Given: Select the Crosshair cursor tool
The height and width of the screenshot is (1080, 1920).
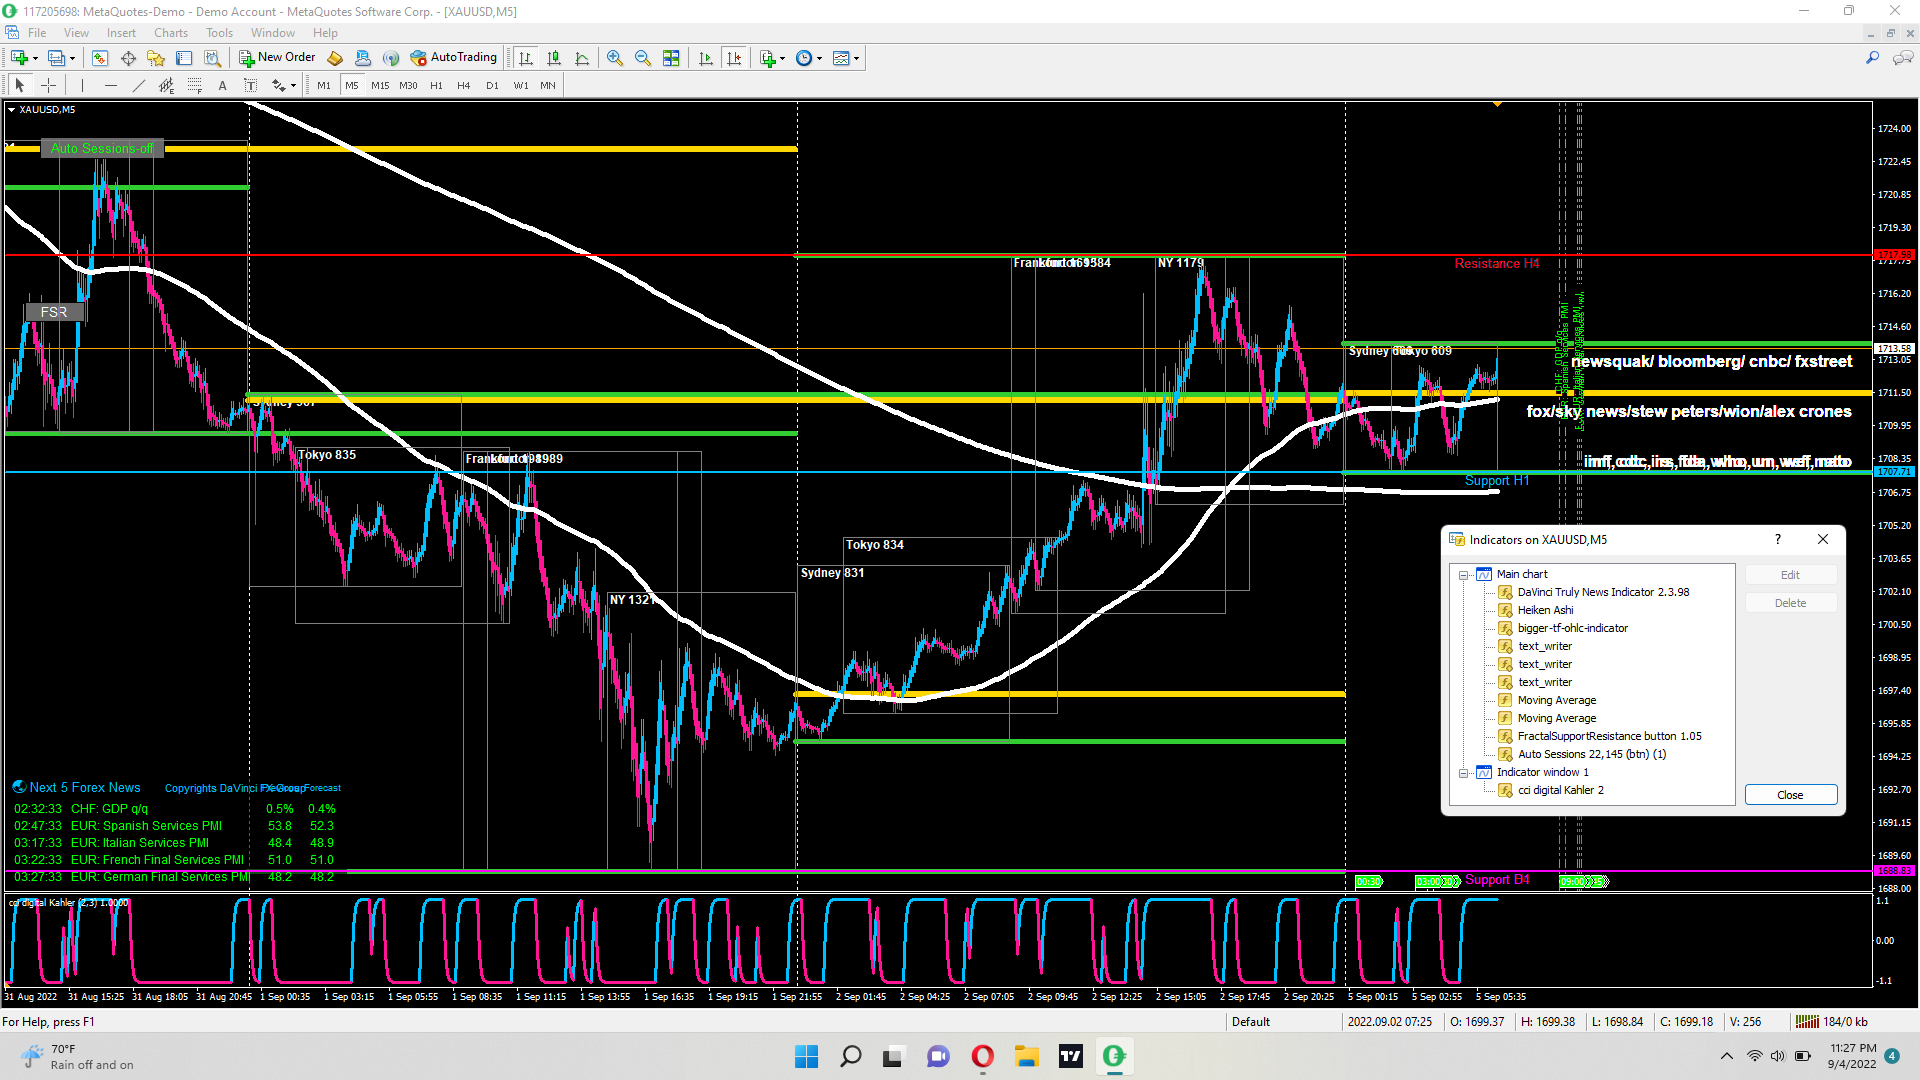Looking at the screenshot, I should pyautogui.click(x=48, y=85).
